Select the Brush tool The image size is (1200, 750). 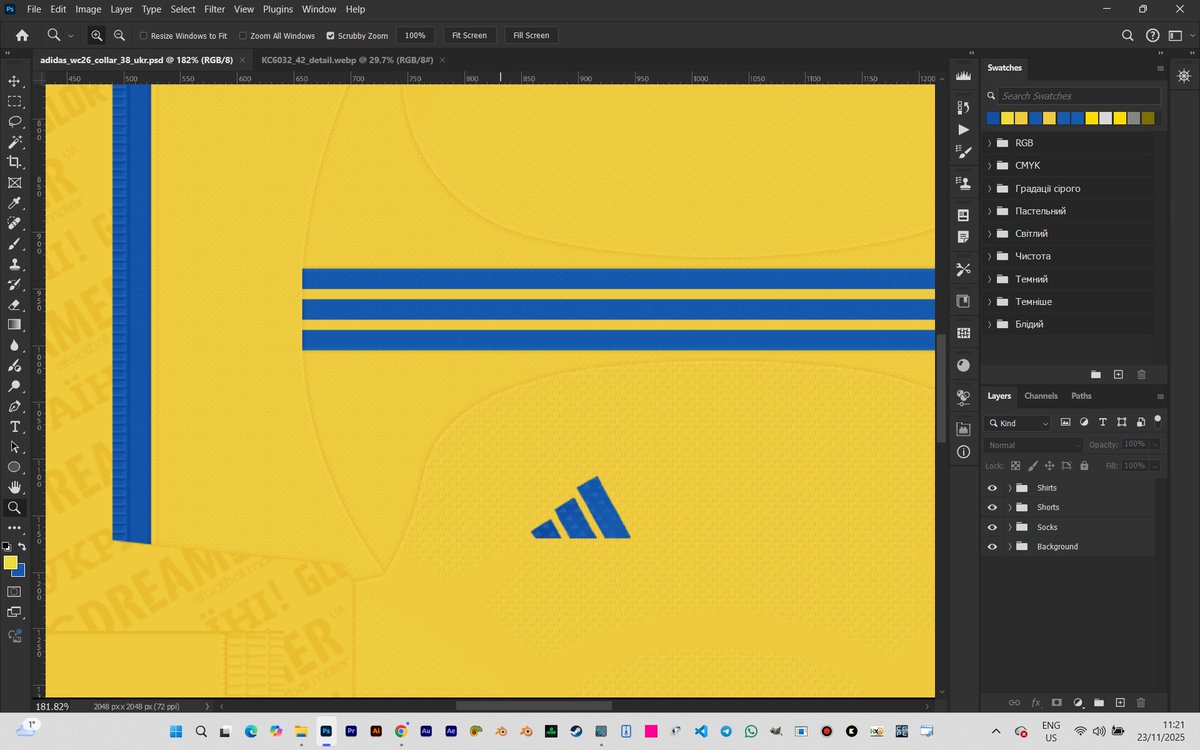(14, 244)
